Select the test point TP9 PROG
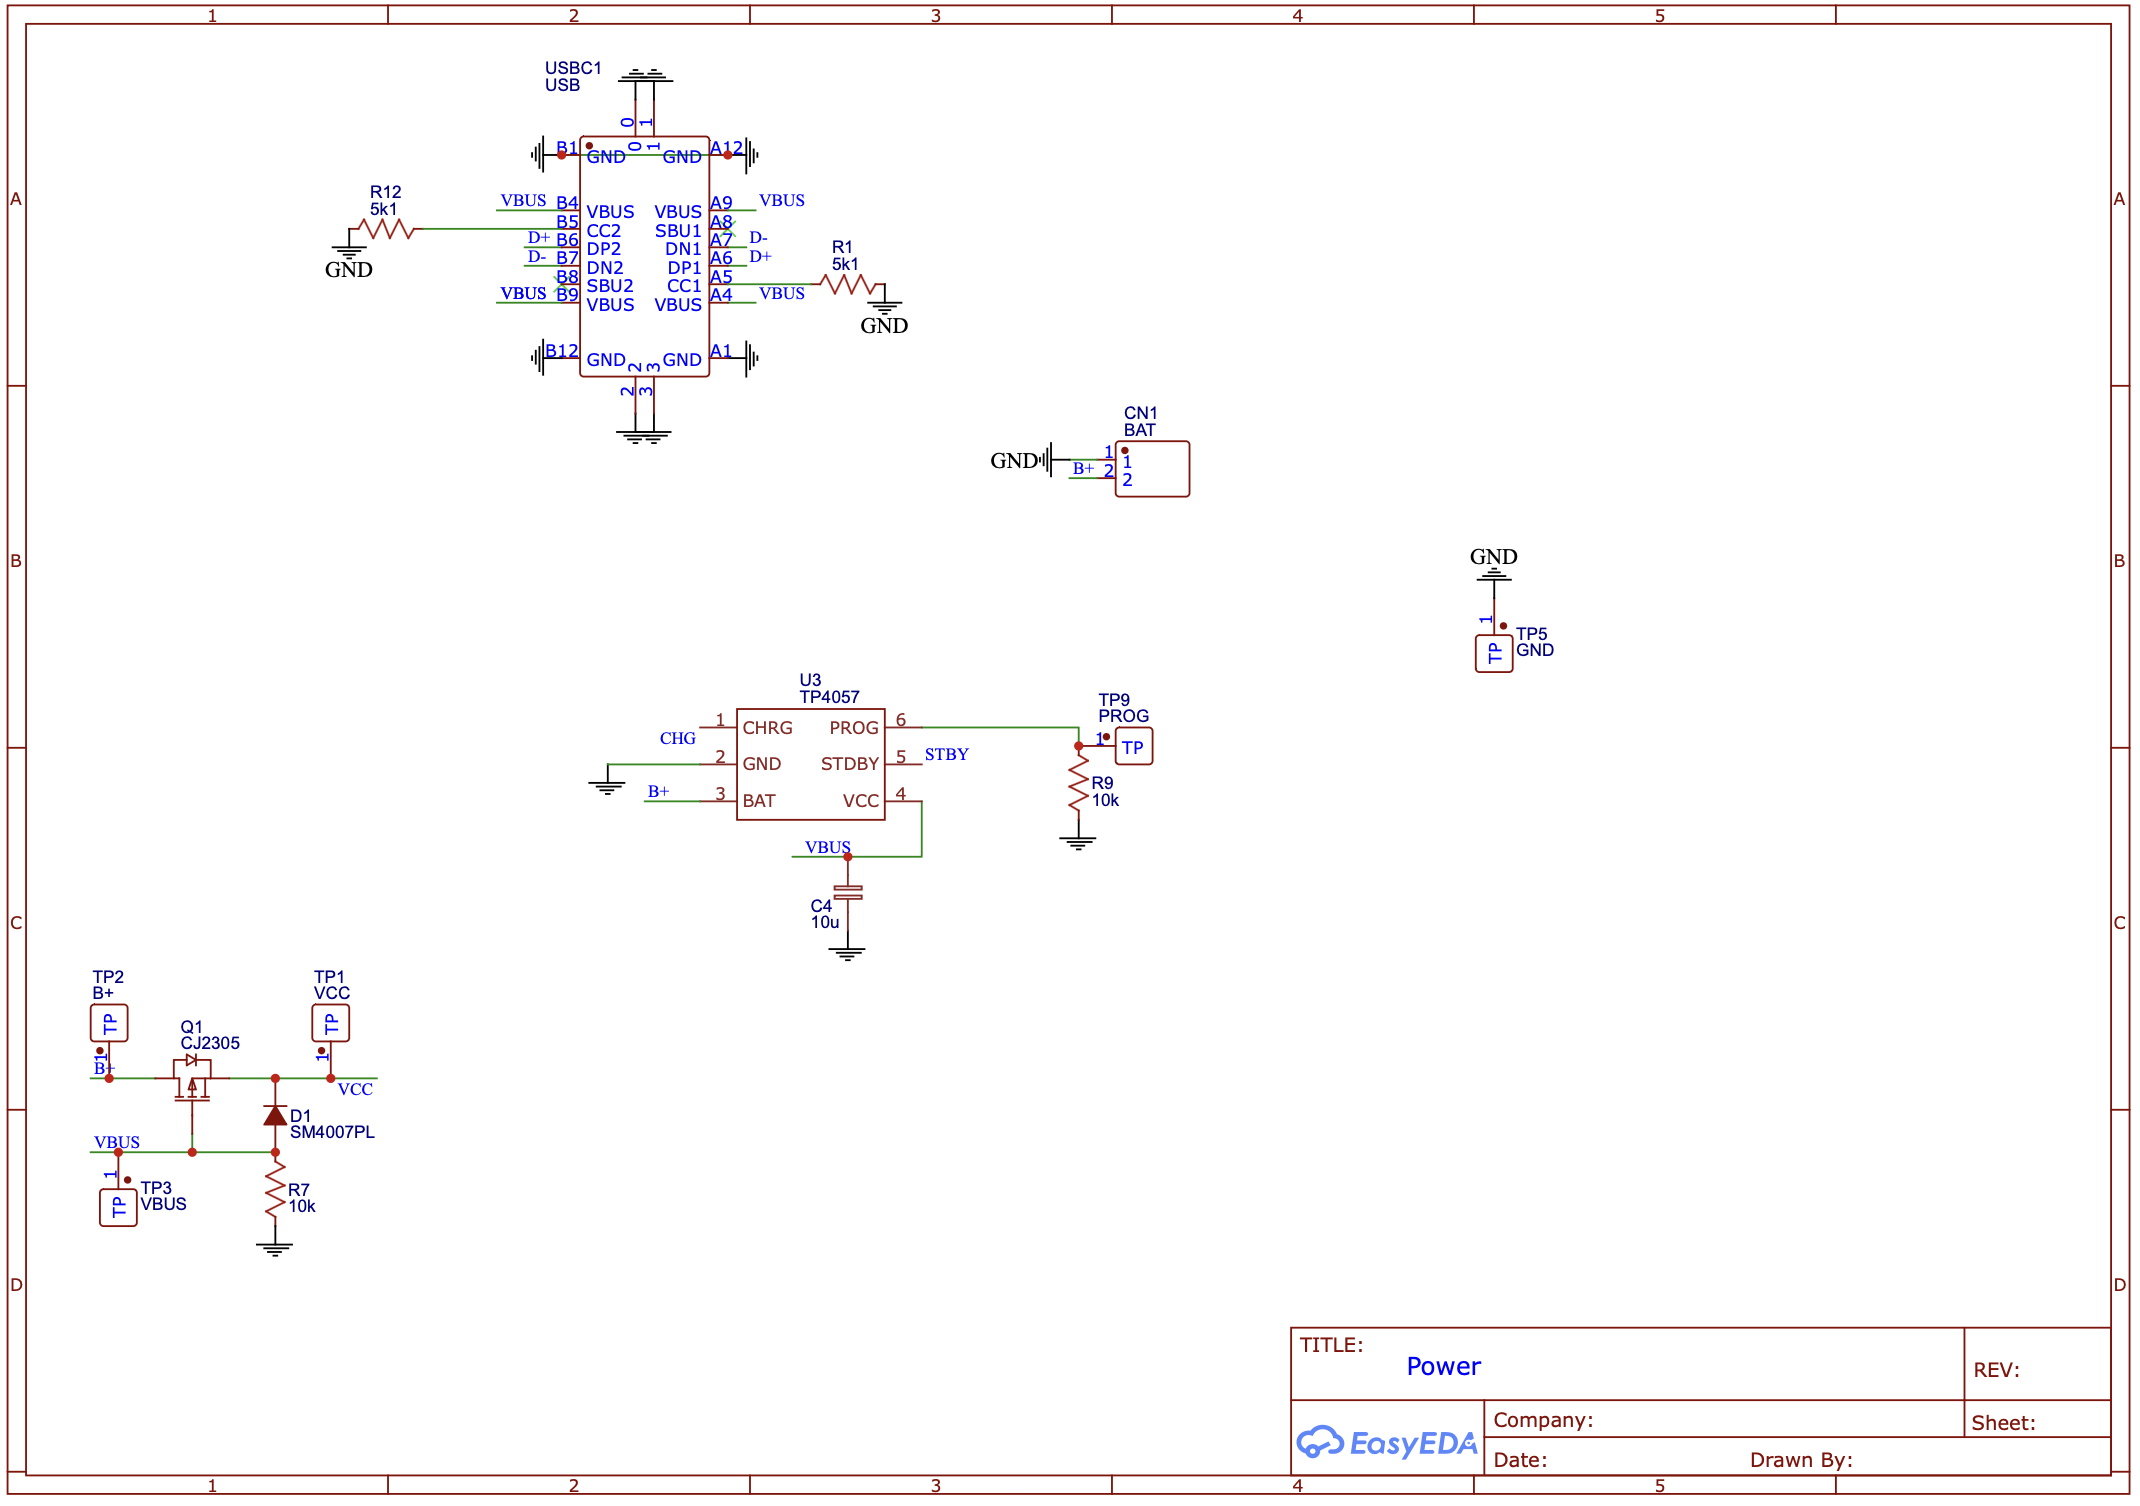Image resolution: width=2140 pixels, height=1506 pixels. click(x=1132, y=746)
